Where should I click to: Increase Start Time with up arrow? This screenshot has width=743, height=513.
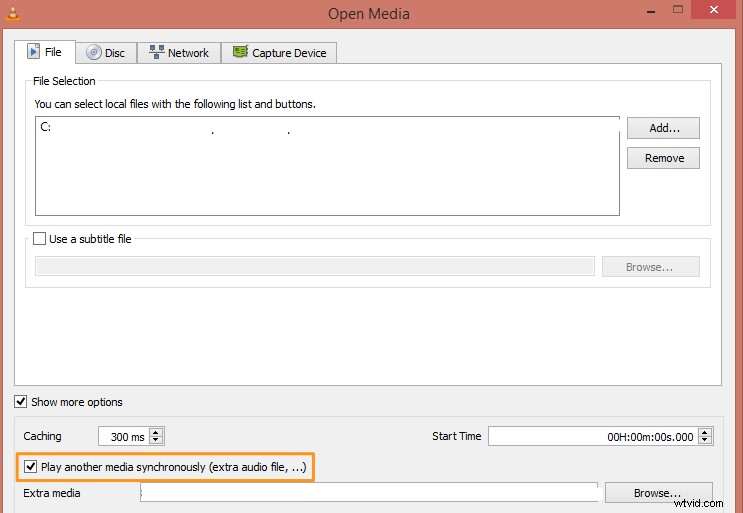click(x=706, y=432)
